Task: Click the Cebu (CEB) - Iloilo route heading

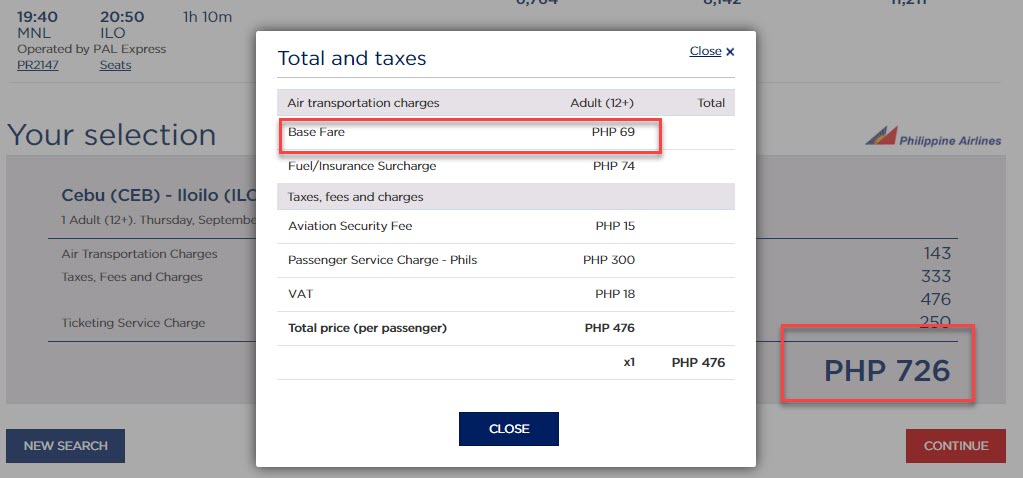Action: click(x=158, y=195)
